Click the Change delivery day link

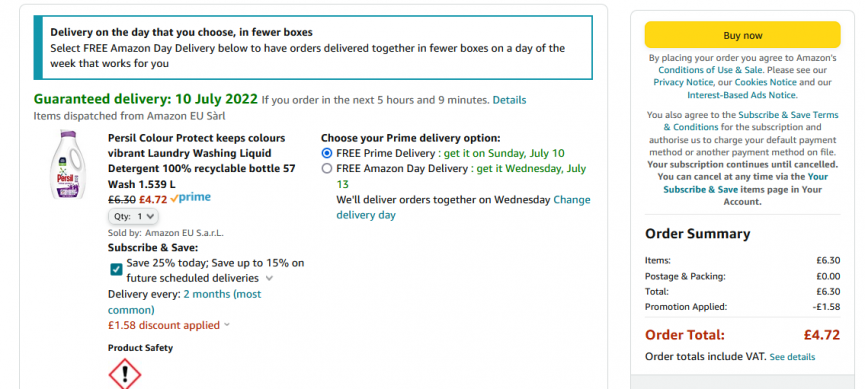pyautogui.click(x=463, y=207)
